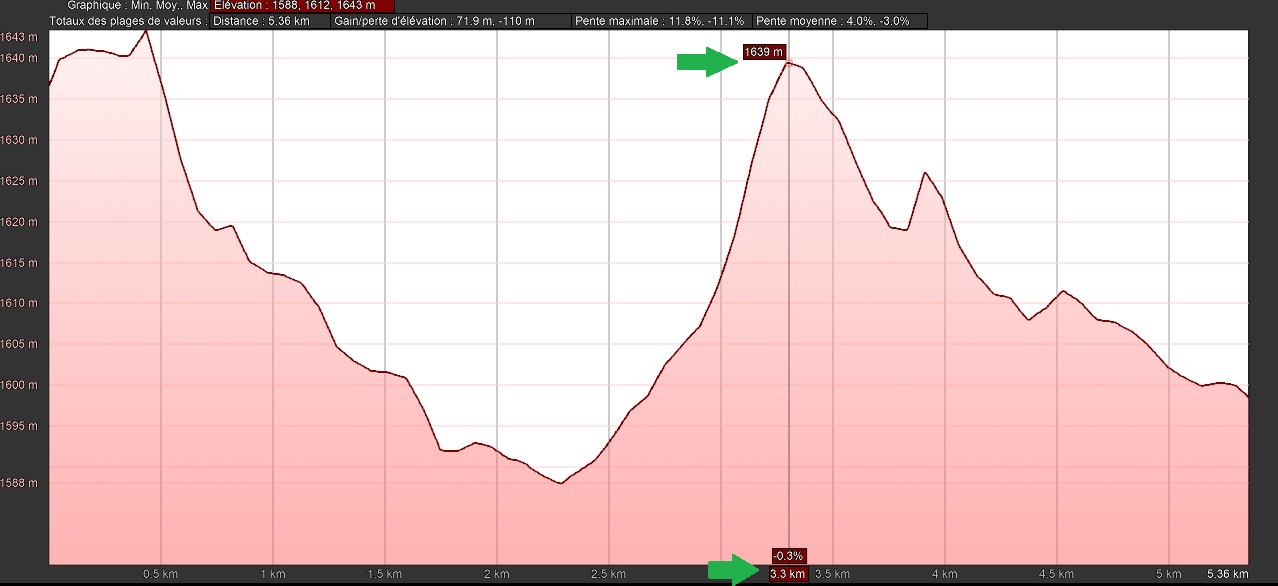Click the 1 km mark on distance axis

click(271, 575)
